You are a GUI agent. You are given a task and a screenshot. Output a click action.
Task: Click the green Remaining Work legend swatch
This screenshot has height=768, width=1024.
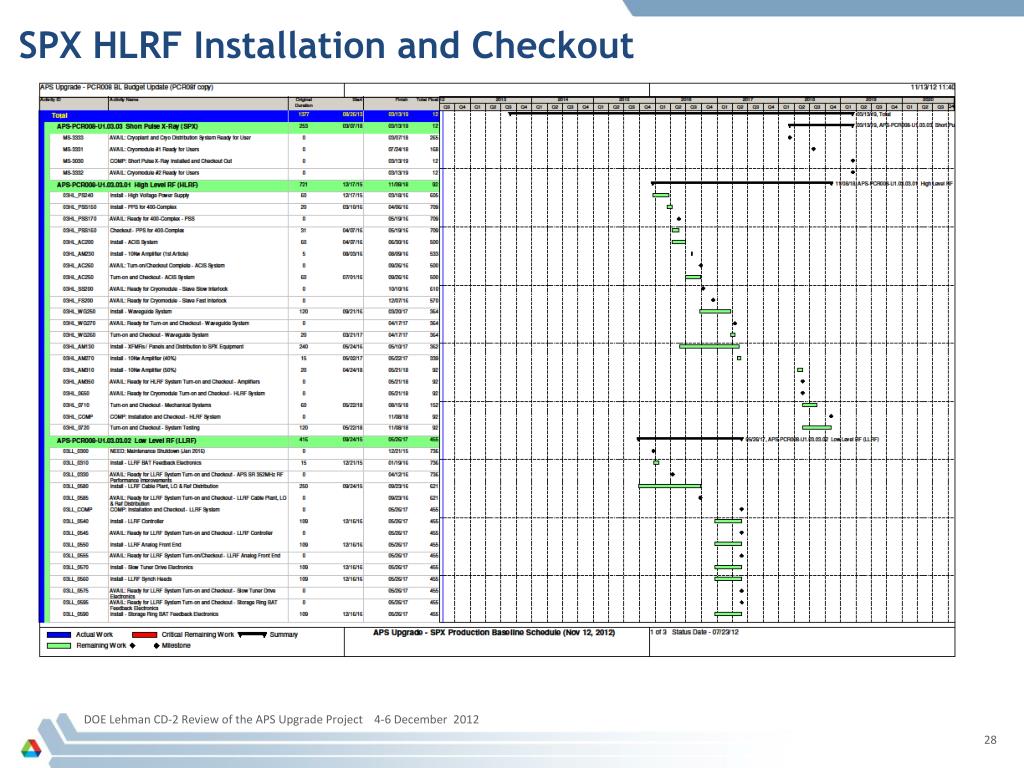click(x=59, y=646)
